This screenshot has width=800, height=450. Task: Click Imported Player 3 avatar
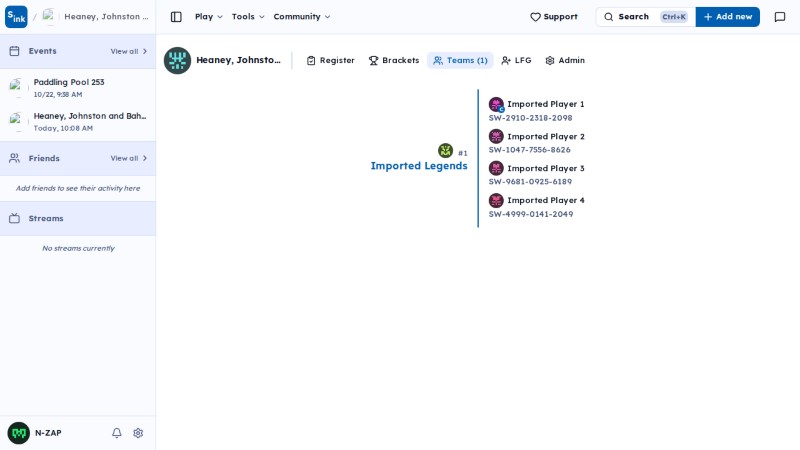tap(496, 168)
